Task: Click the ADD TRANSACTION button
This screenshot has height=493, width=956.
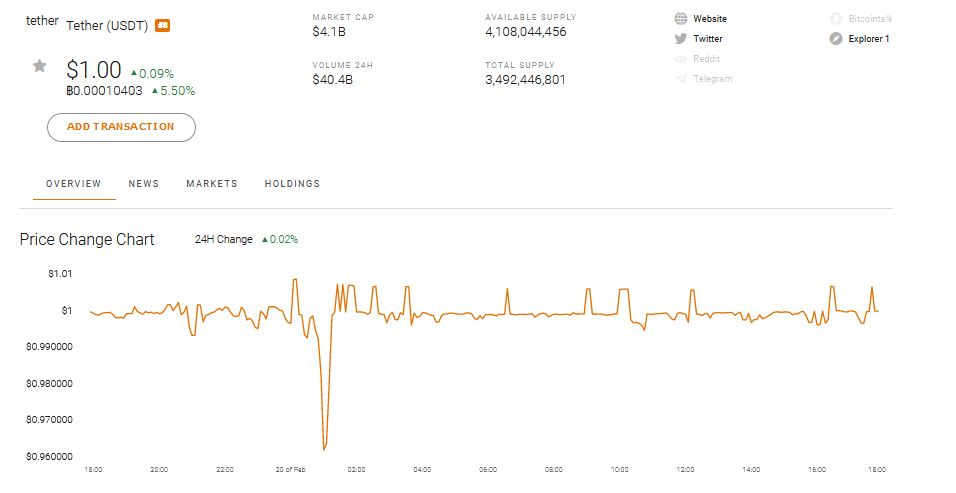Action: [121, 127]
